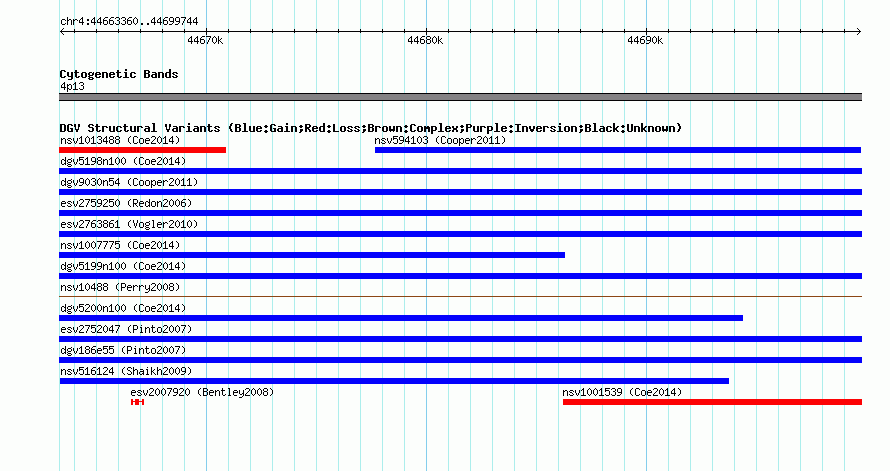Click the red nsv1001539 loss bar
890x471 pixels.
[712, 402]
